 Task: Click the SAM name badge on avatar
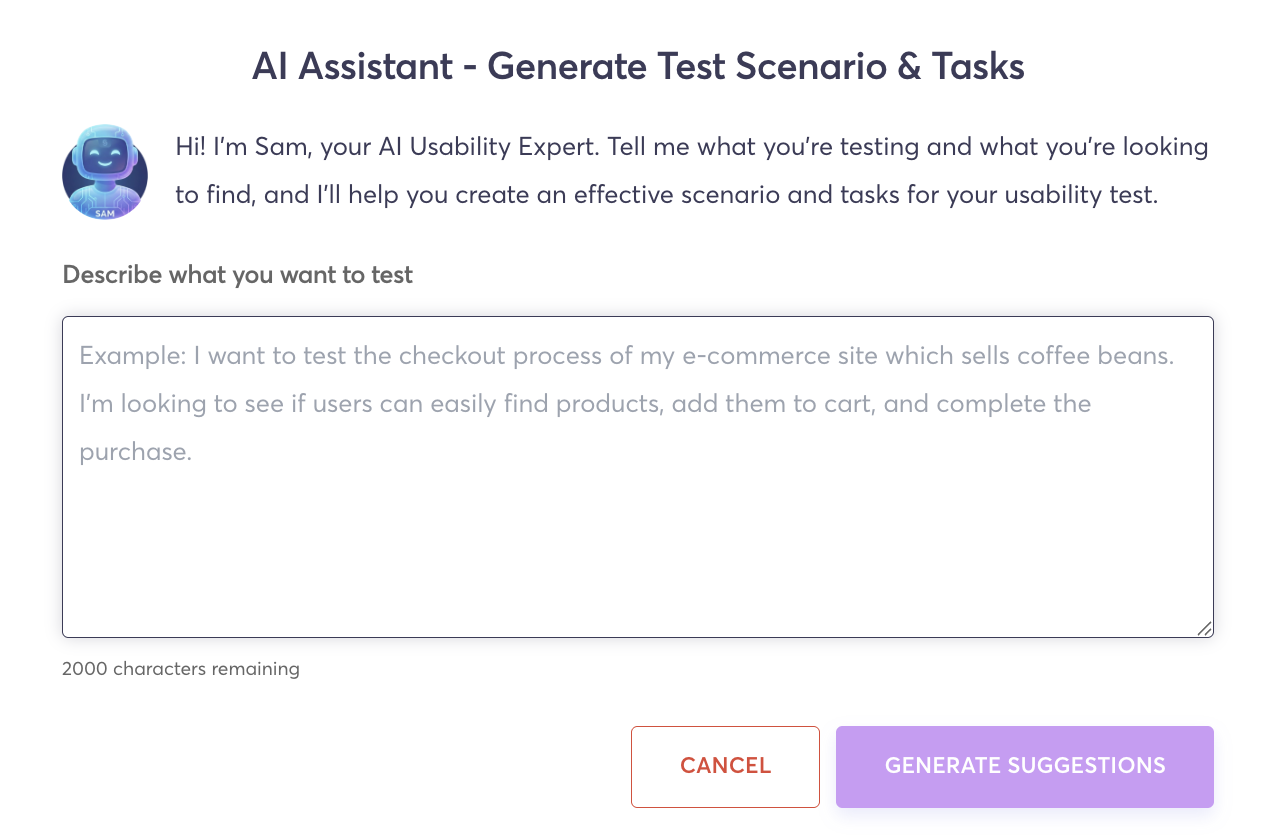[x=105, y=212]
